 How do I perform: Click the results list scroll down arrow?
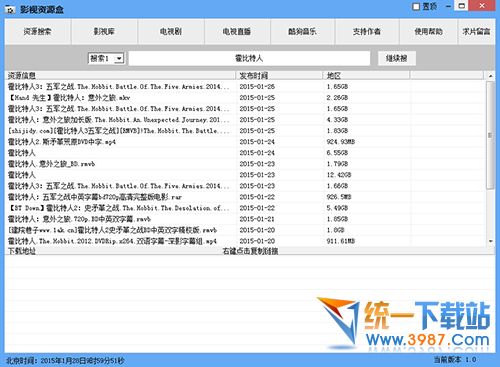pyautogui.click(x=490, y=241)
